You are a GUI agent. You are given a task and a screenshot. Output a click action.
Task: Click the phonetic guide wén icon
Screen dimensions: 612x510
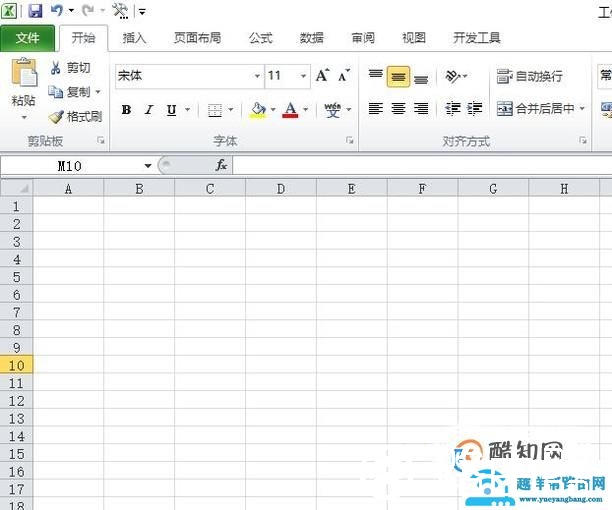pyautogui.click(x=333, y=110)
